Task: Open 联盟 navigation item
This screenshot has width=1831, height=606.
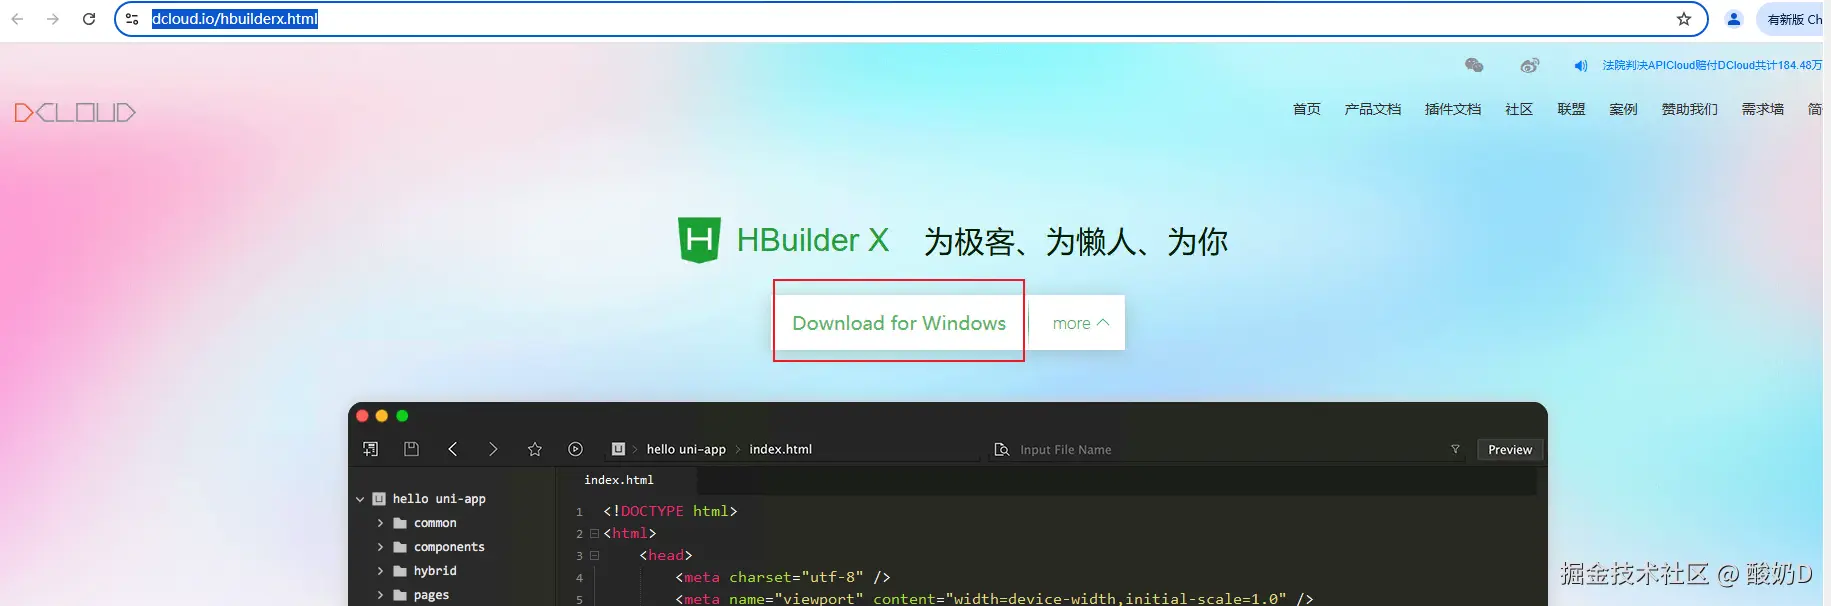Action: click(1570, 109)
